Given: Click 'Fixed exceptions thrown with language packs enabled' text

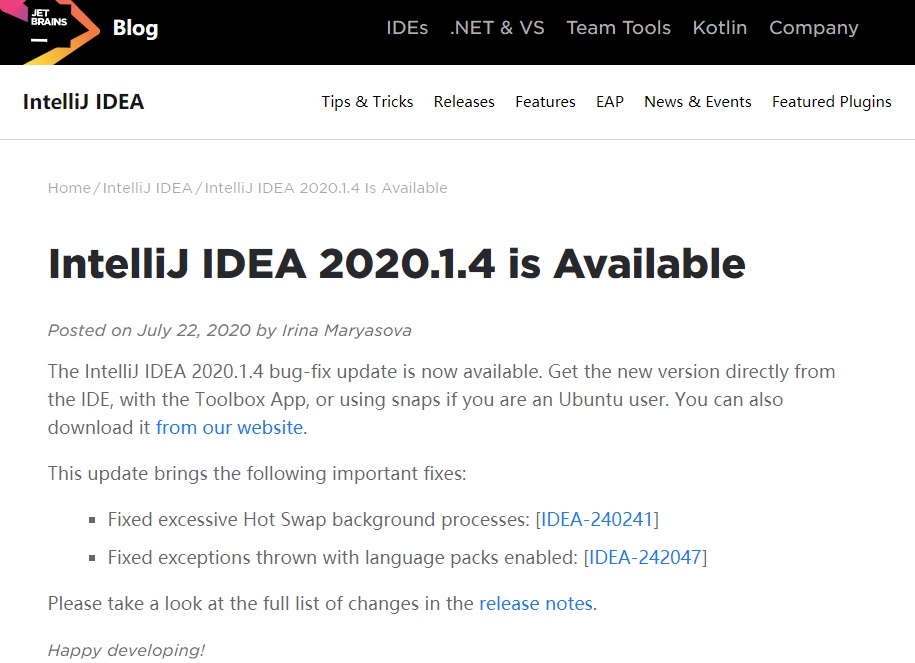Looking at the screenshot, I should [x=343, y=557].
